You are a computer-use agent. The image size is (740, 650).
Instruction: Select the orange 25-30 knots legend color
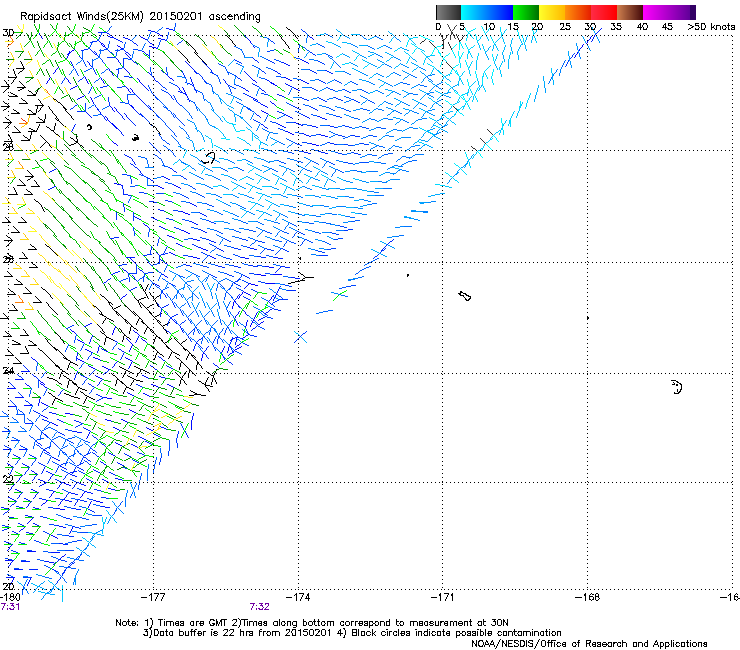click(578, 12)
